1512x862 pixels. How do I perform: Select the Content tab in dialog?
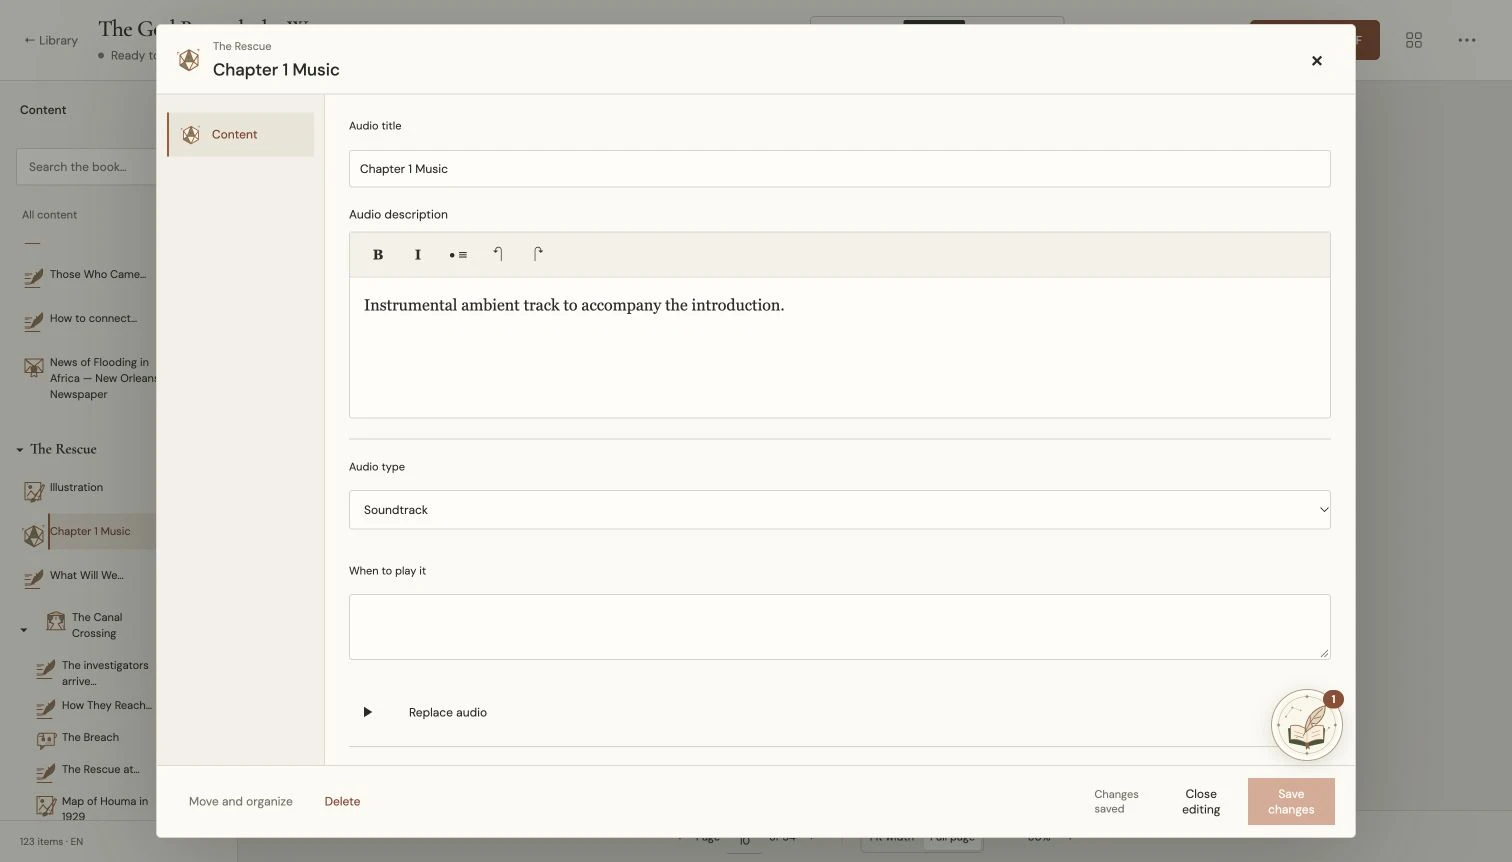(x=241, y=134)
